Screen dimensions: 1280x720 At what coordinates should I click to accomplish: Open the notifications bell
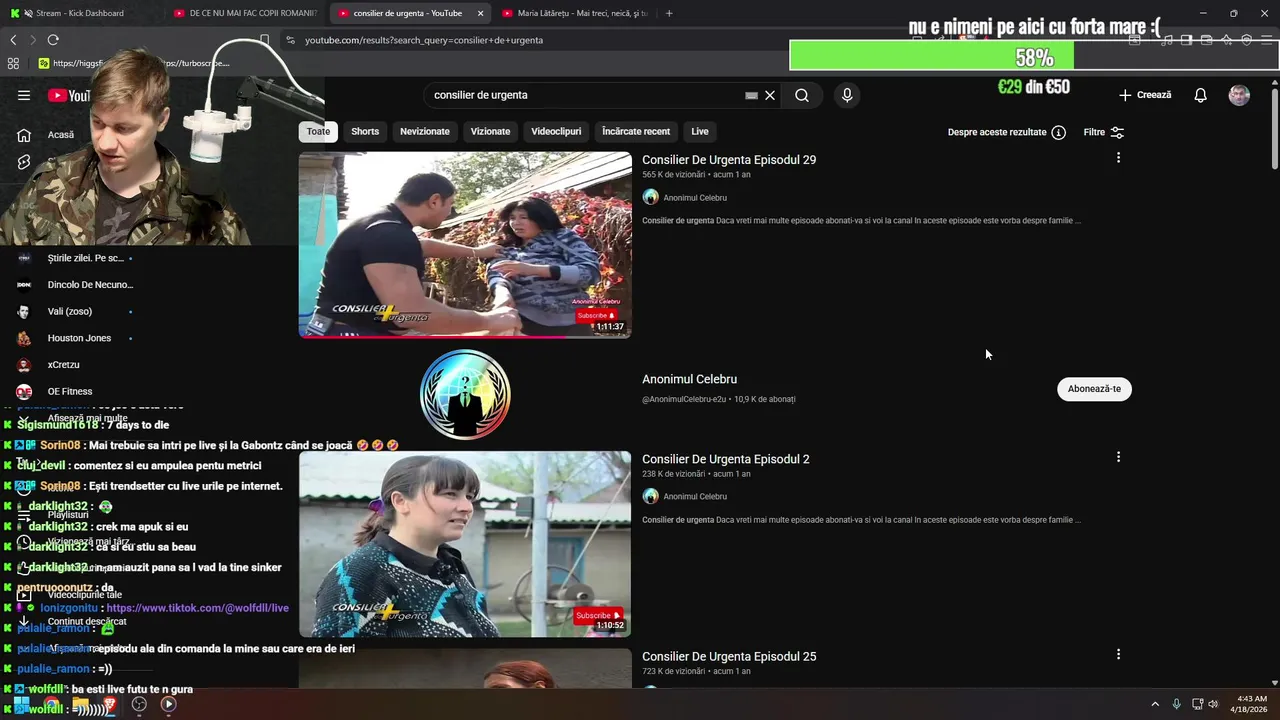tap(1200, 95)
